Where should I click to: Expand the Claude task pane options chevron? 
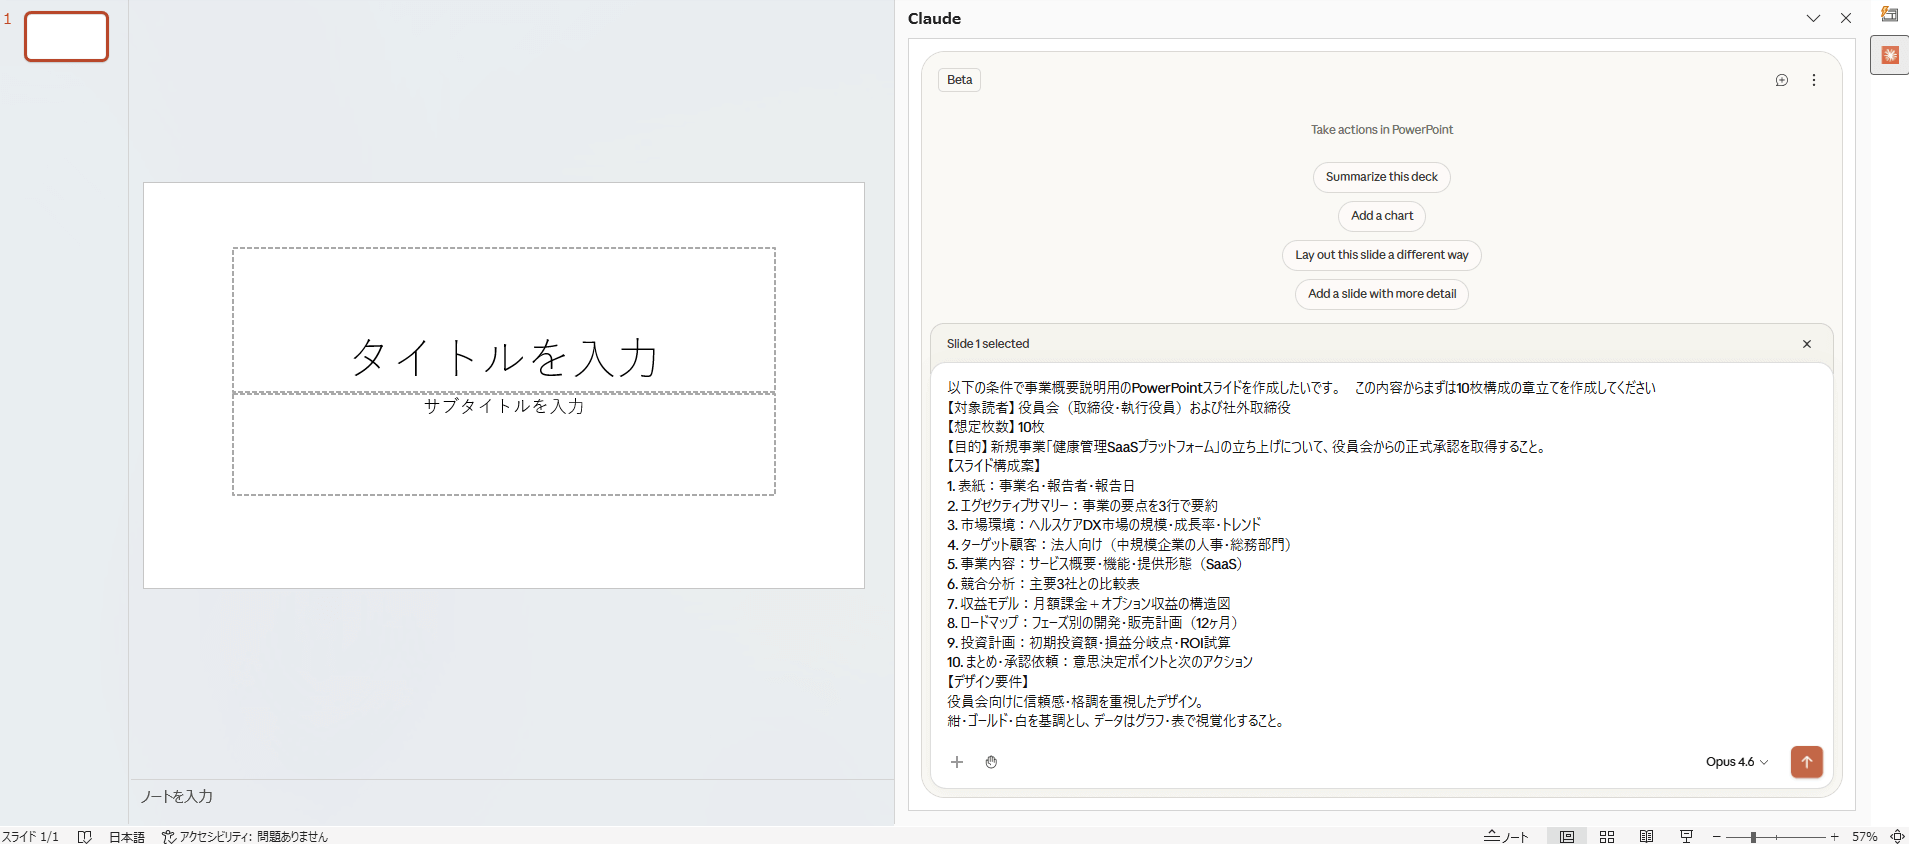1813,18
